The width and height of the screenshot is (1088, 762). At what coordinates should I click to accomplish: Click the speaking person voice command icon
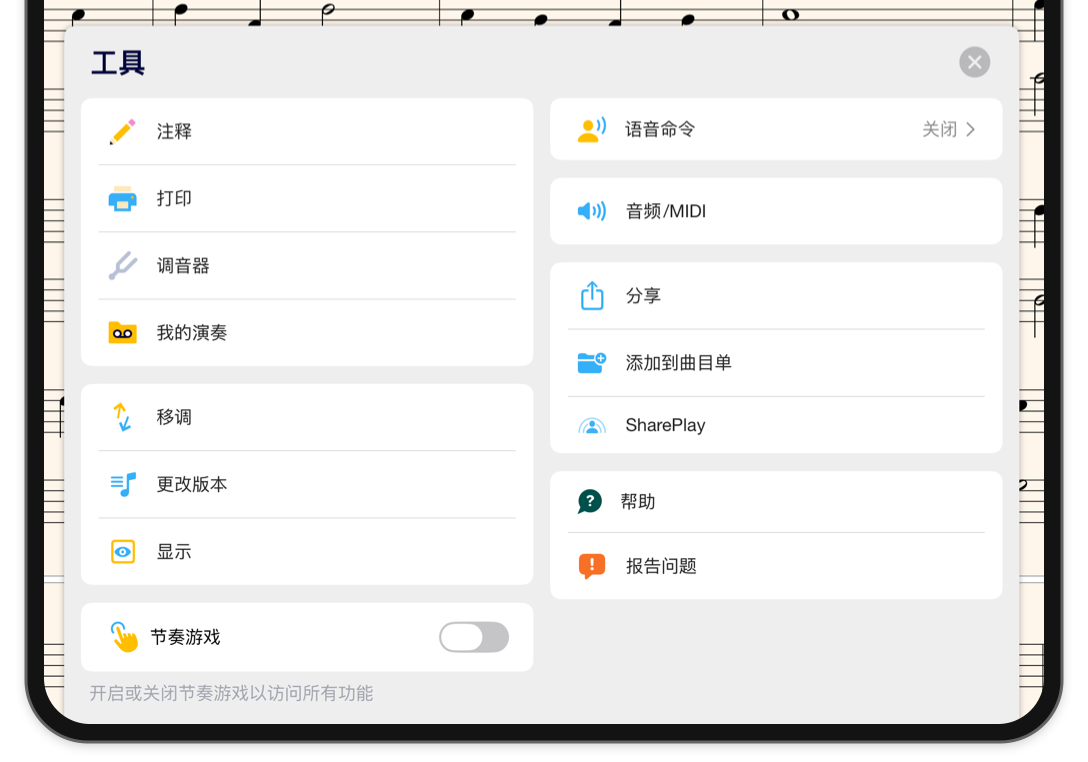point(591,130)
